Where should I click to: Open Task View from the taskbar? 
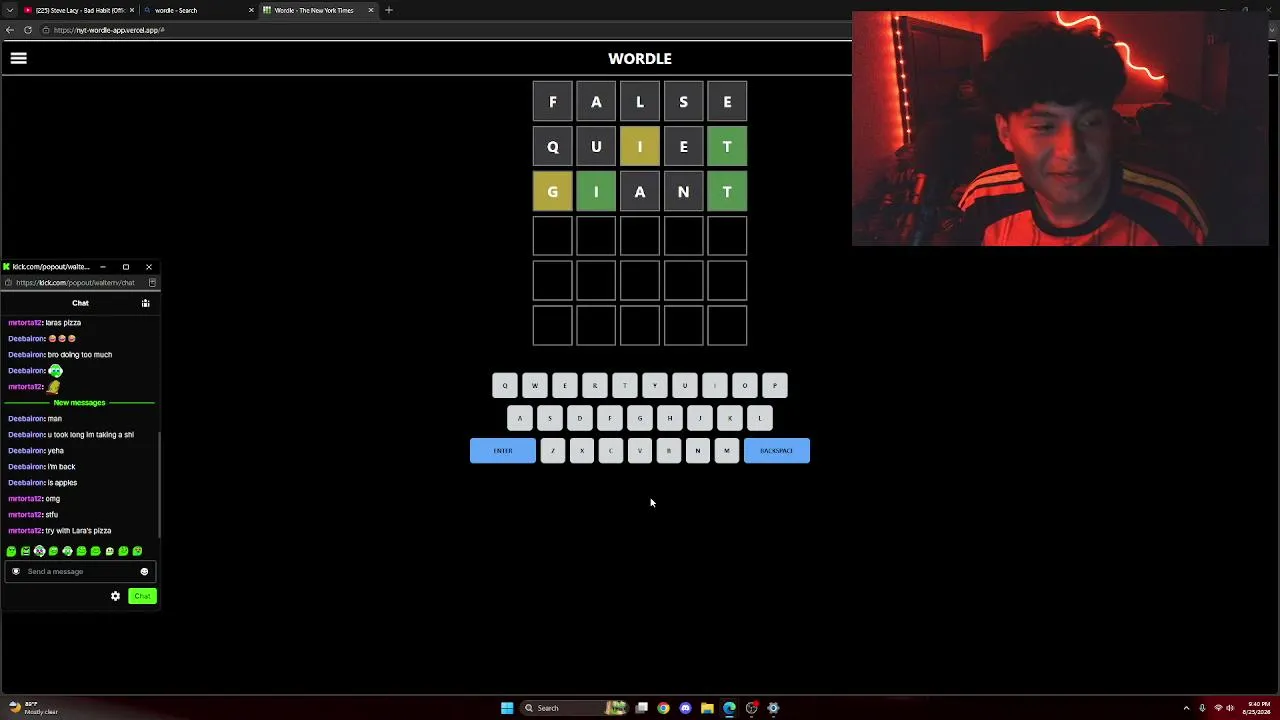coord(641,708)
